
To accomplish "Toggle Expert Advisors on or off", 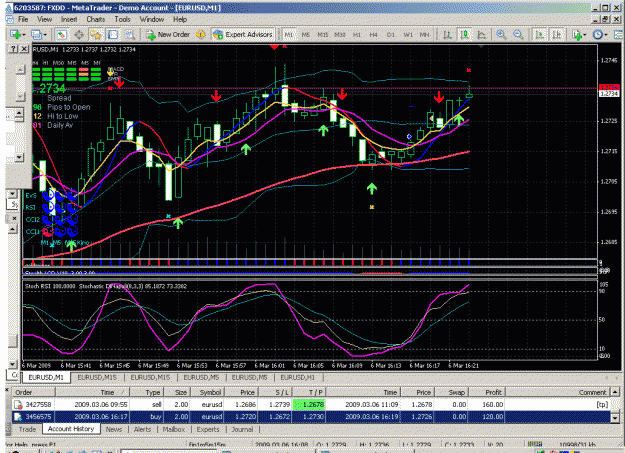I will pyautogui.click(x=243, y=35).
